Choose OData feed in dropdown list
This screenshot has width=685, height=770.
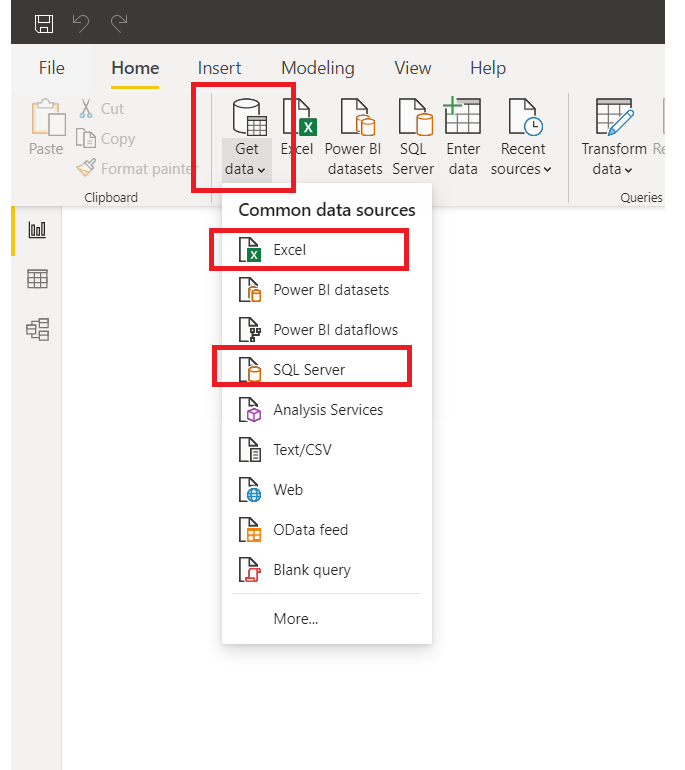tap(327, 529)
